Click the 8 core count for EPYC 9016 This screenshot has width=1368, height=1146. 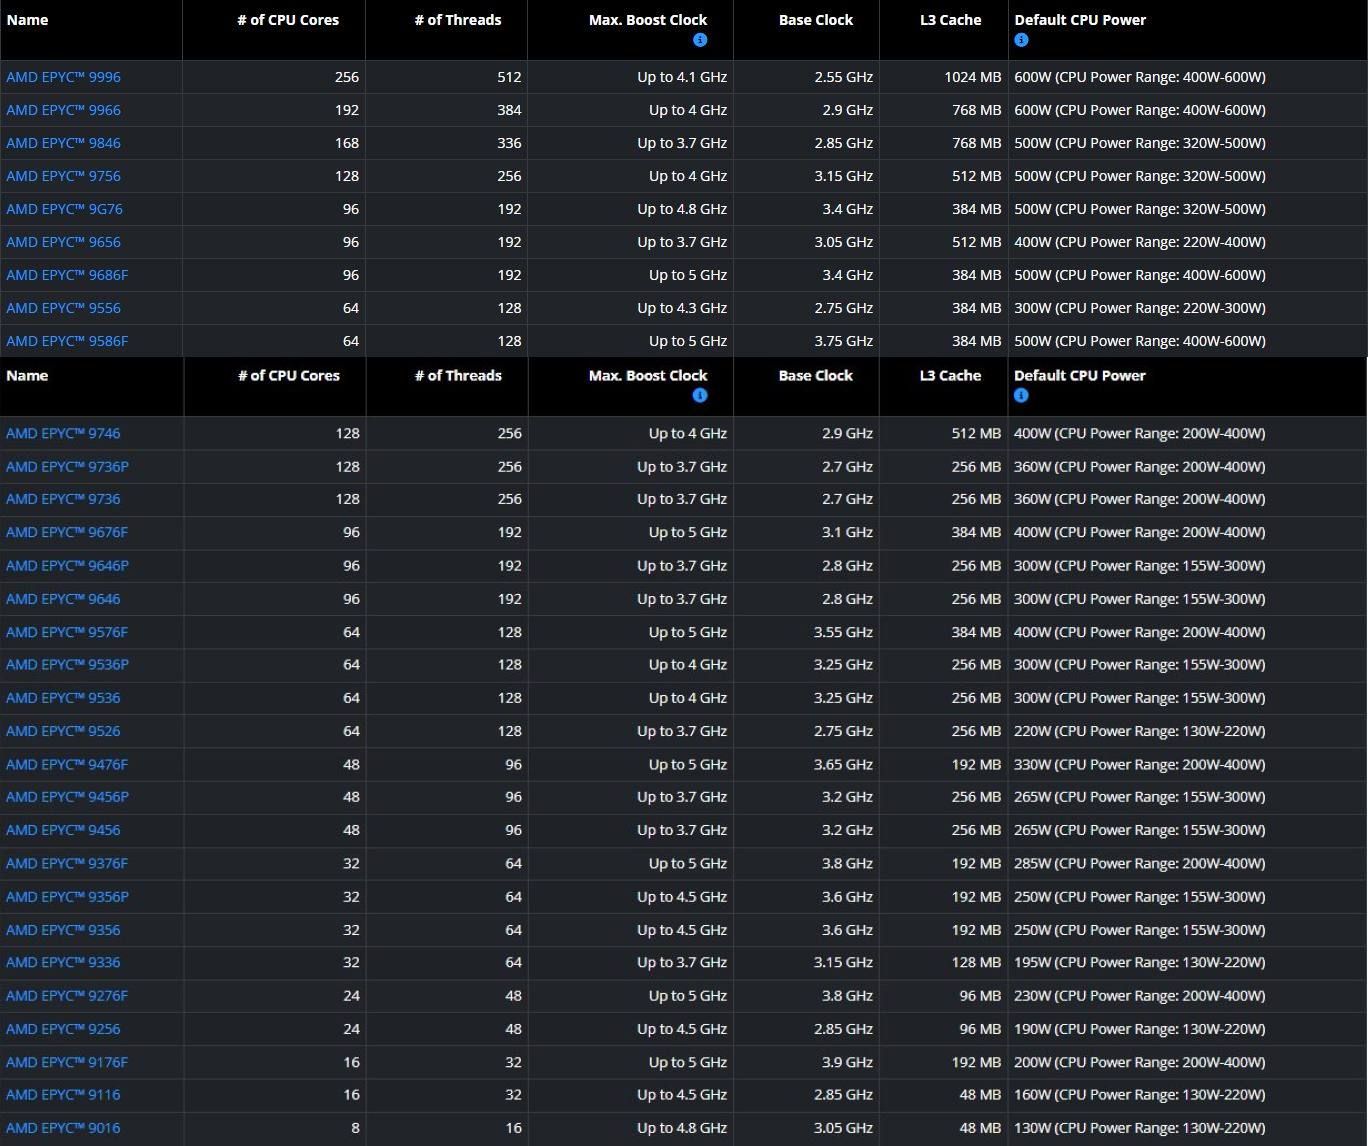coord(355,1128)
